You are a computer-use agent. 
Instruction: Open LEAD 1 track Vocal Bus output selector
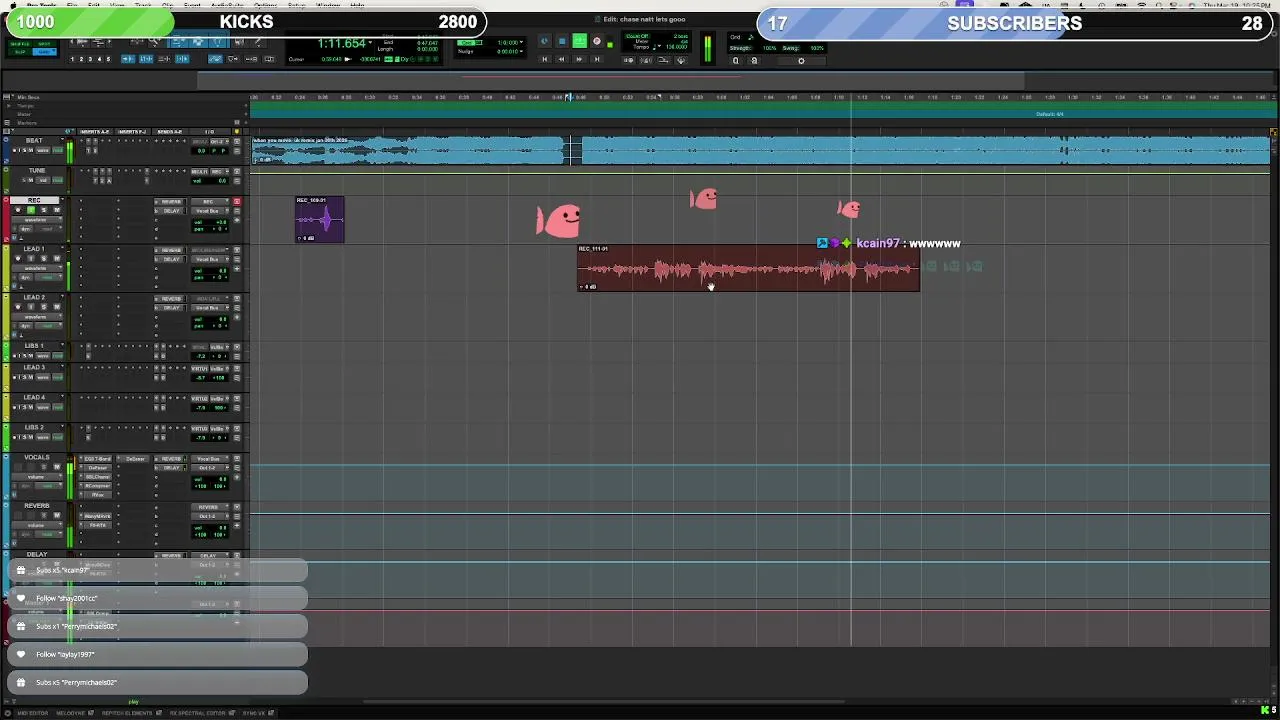click(210, 259)
